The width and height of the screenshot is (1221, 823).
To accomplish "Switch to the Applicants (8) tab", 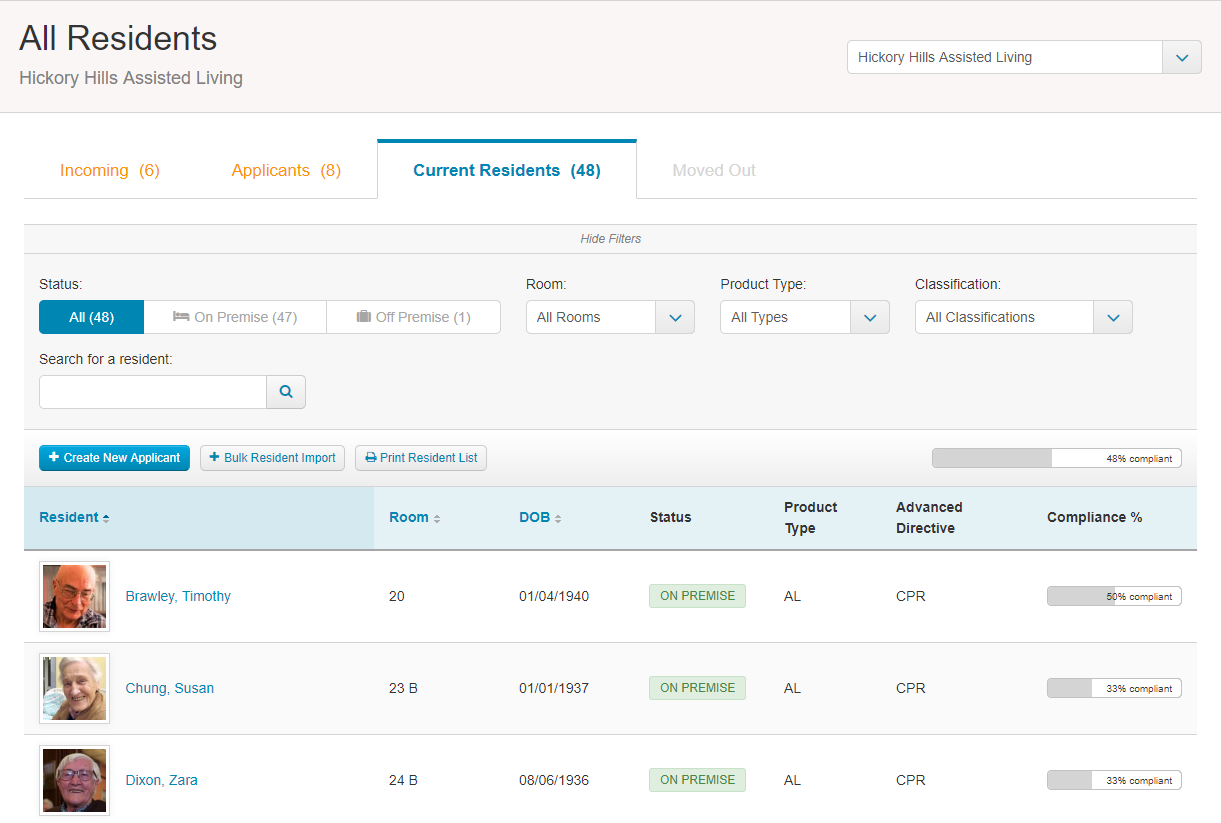I will point(286,170).
